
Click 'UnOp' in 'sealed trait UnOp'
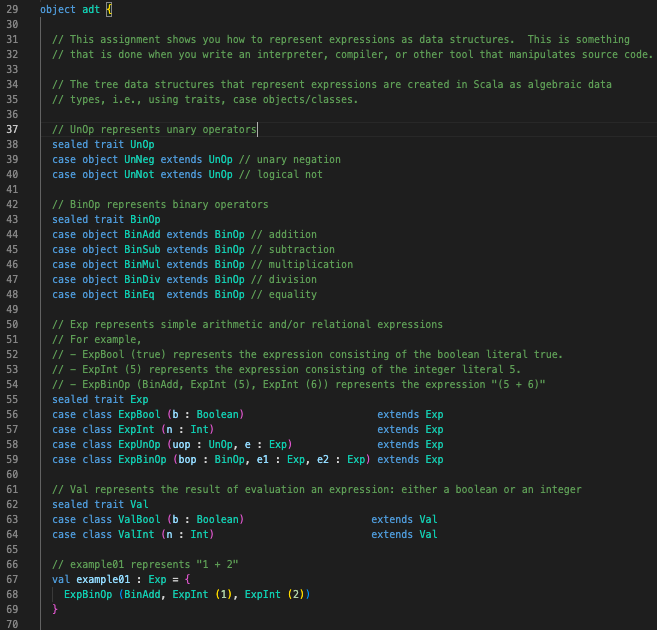coord(142,145)
